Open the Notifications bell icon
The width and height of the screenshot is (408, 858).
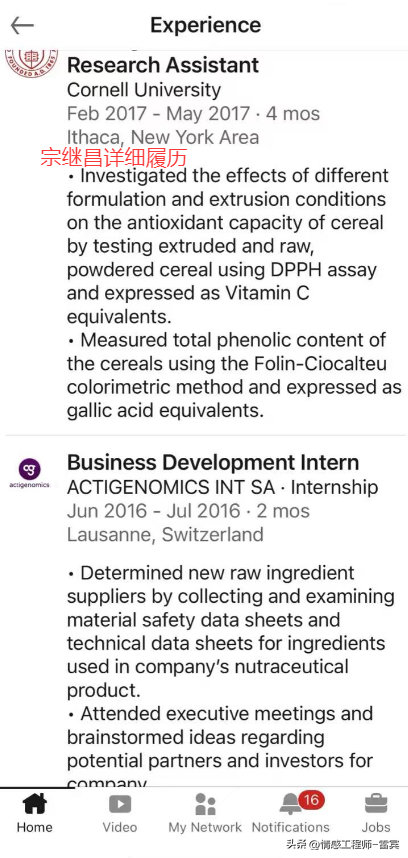(291, 805)
